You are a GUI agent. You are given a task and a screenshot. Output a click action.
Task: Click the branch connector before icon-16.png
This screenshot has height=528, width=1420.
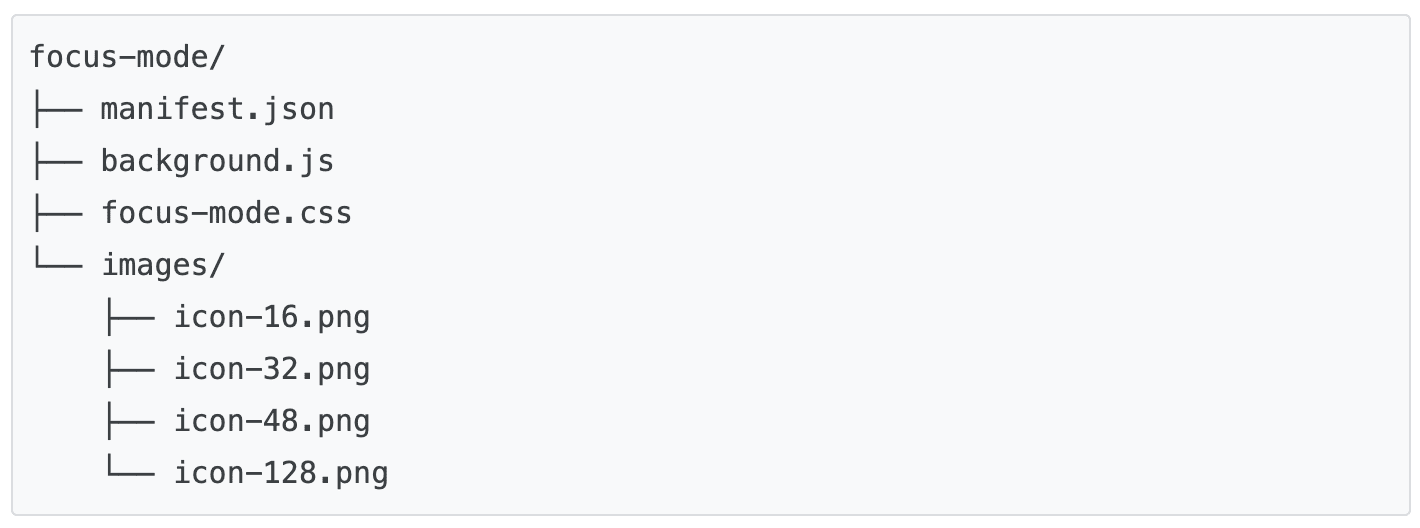[x=128, y=317]
